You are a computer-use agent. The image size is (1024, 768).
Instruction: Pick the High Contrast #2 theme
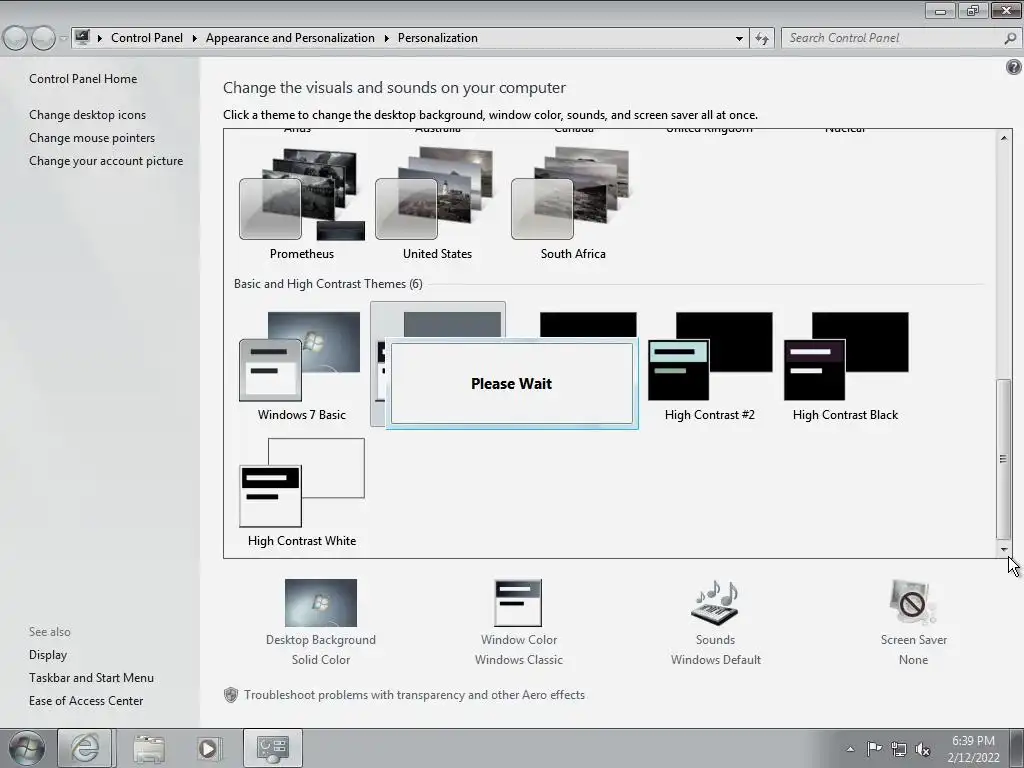(709, 356)
